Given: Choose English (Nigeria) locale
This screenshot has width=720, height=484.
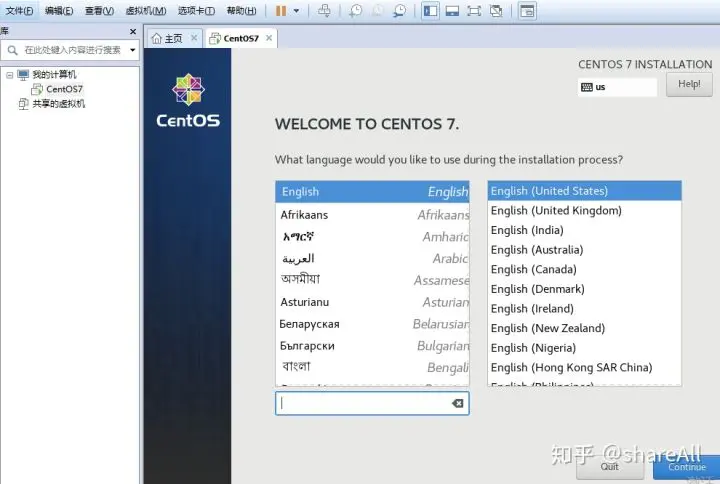Looking at the screenshot, I should click(585, 348).
